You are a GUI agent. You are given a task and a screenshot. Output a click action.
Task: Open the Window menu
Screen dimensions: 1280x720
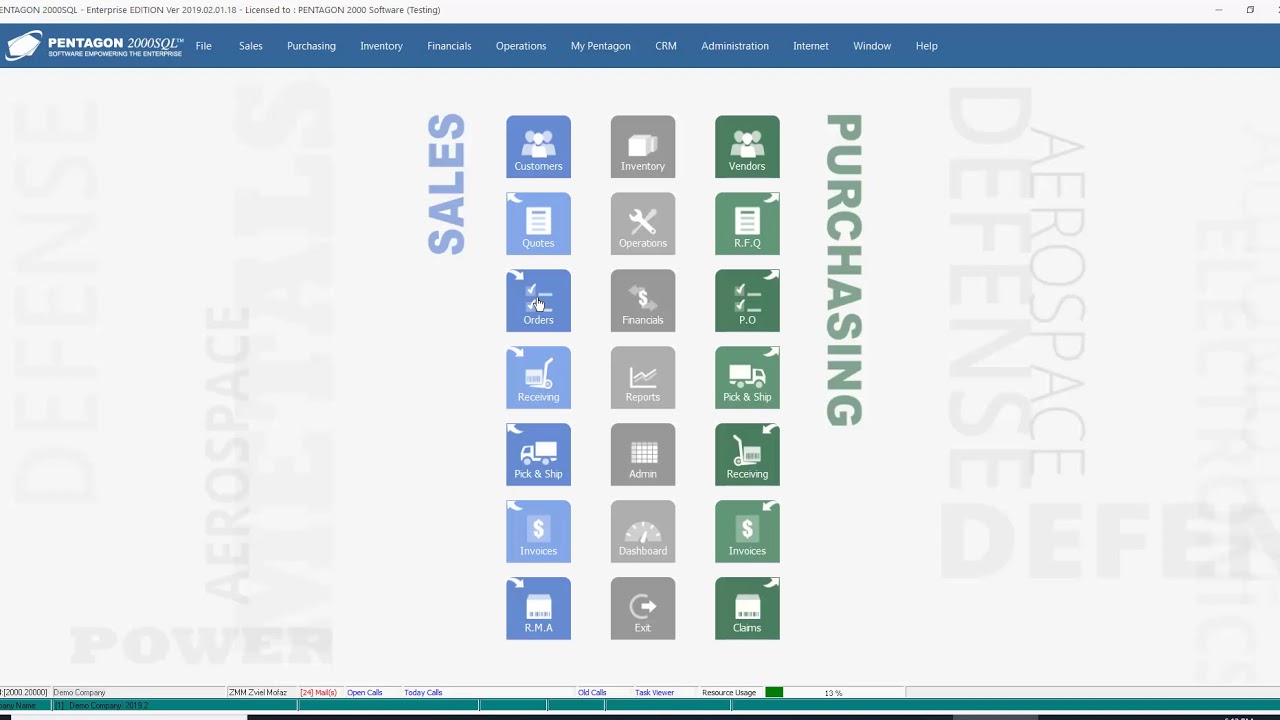pyautogui.click(x=872, y=46)
